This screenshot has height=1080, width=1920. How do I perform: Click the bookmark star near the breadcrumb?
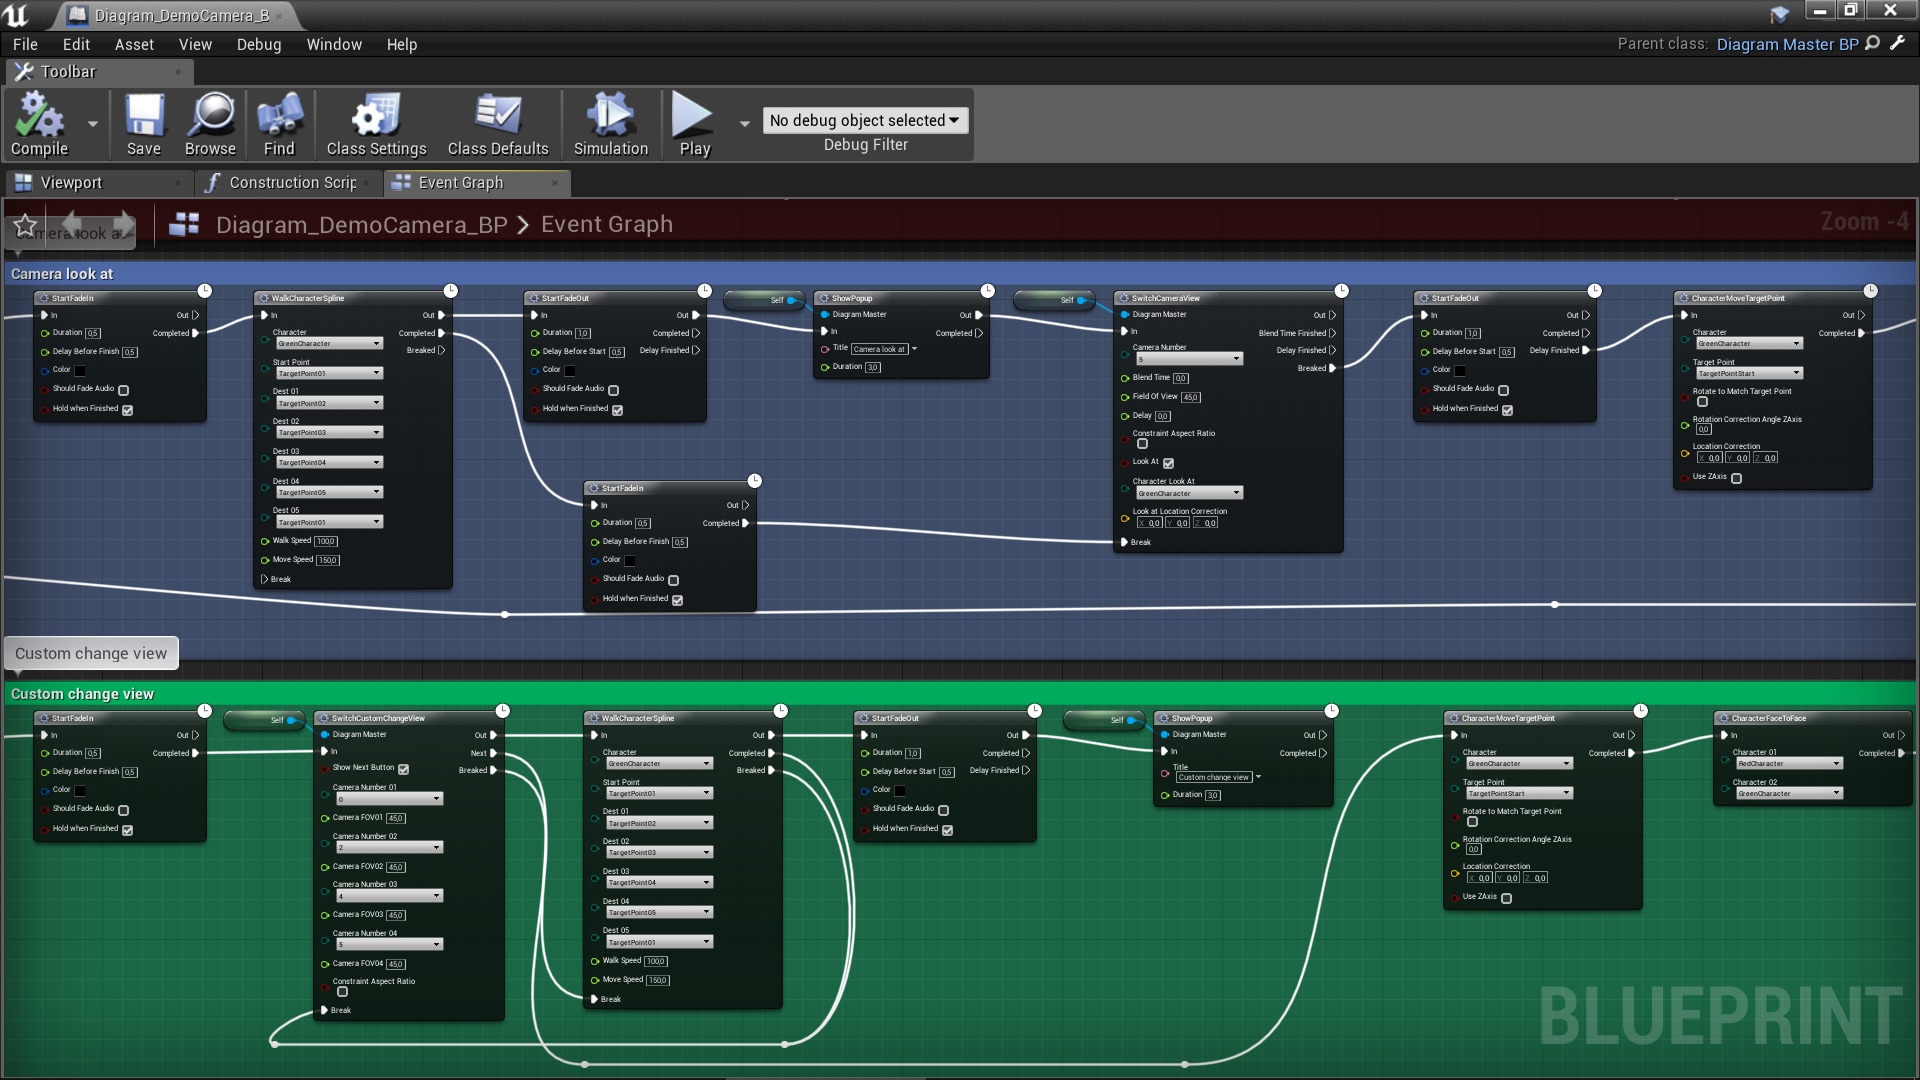24,224
